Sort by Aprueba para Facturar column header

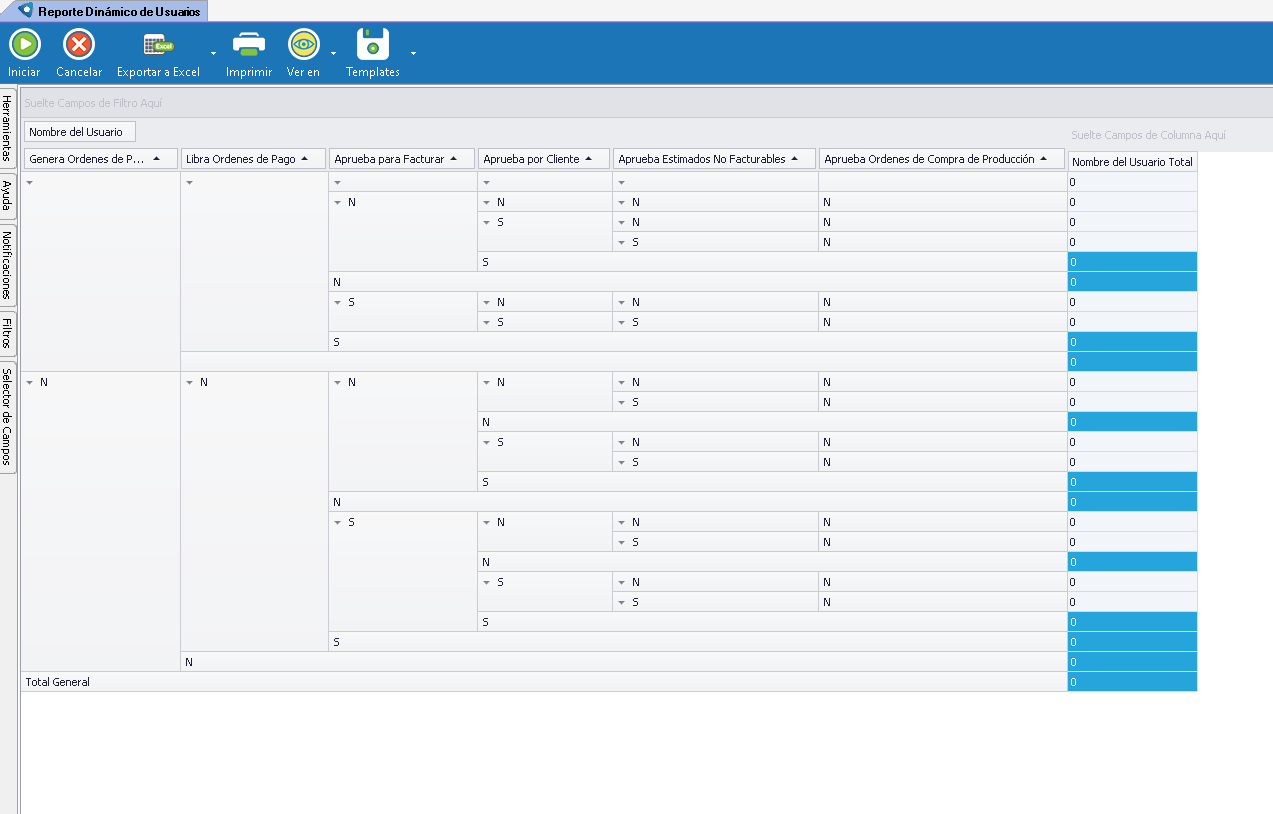point(401,159)
